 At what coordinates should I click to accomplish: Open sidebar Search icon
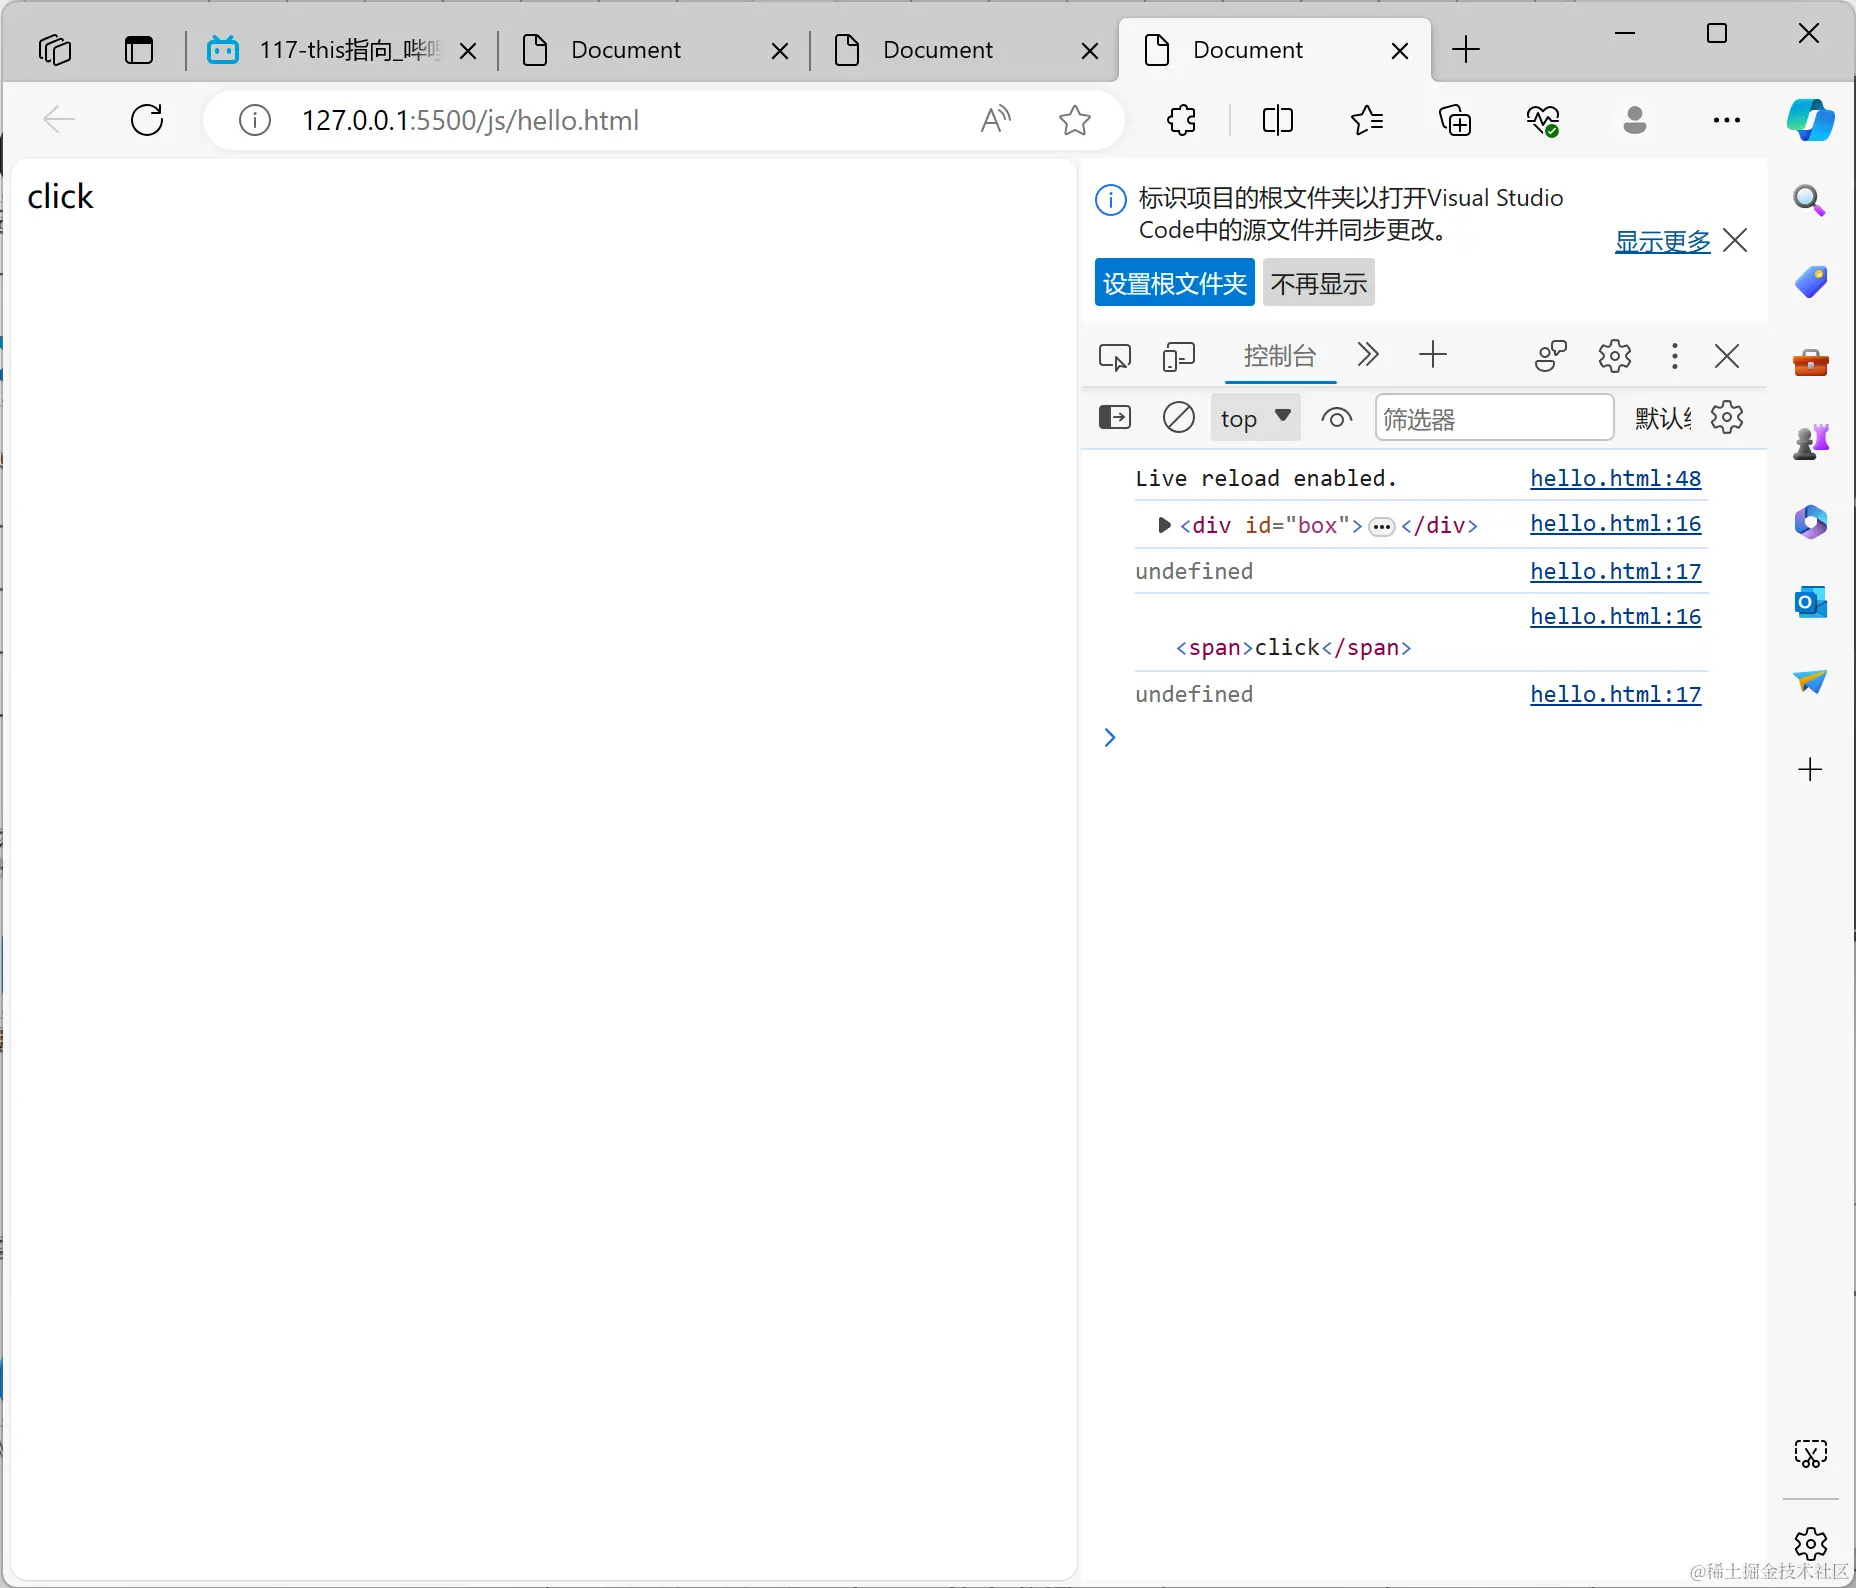1810,200
